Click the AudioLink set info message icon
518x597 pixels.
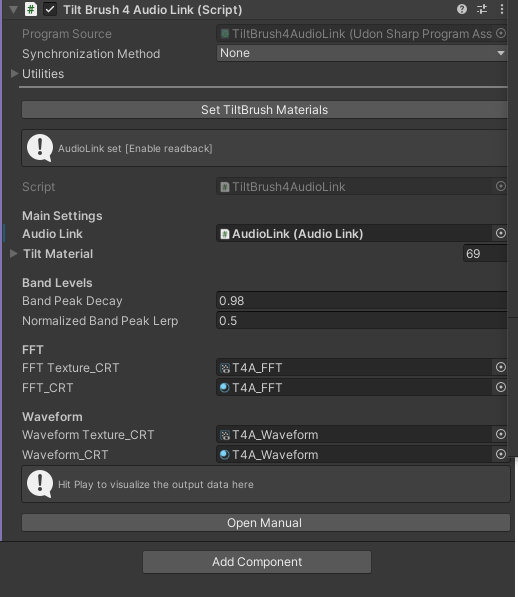click(40, 148)
